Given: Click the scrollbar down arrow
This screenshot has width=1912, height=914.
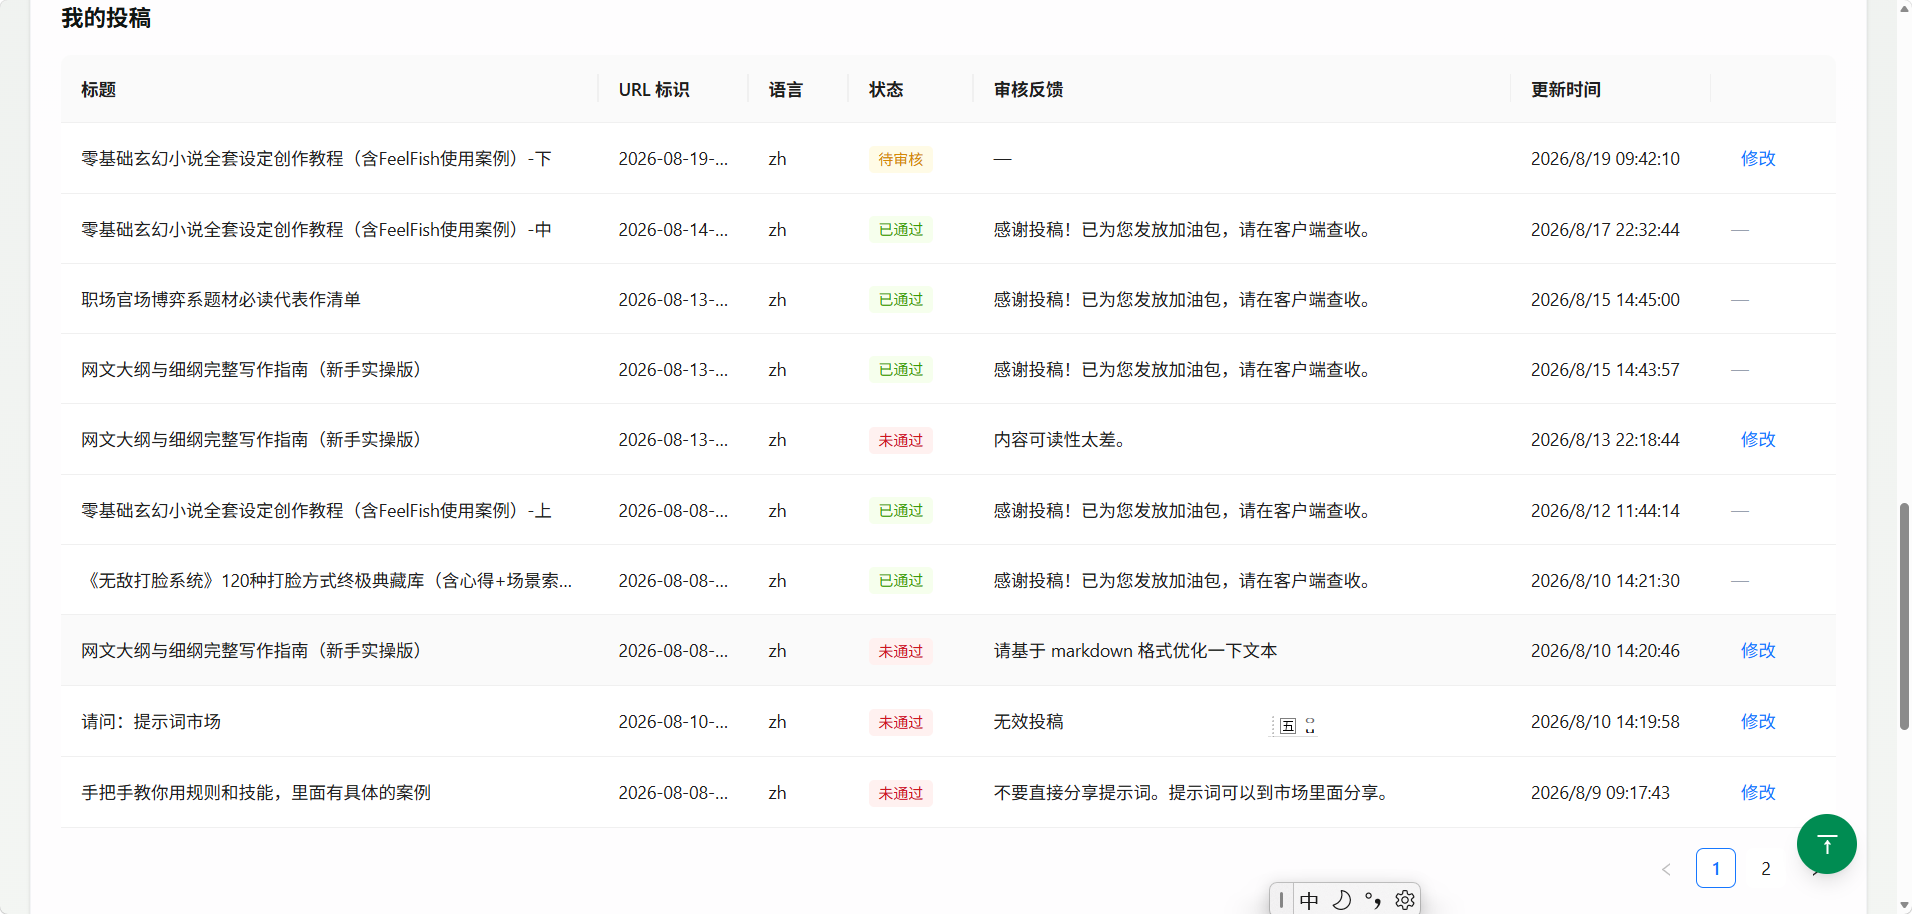Looking at the screenshot, I should 1903,905.
